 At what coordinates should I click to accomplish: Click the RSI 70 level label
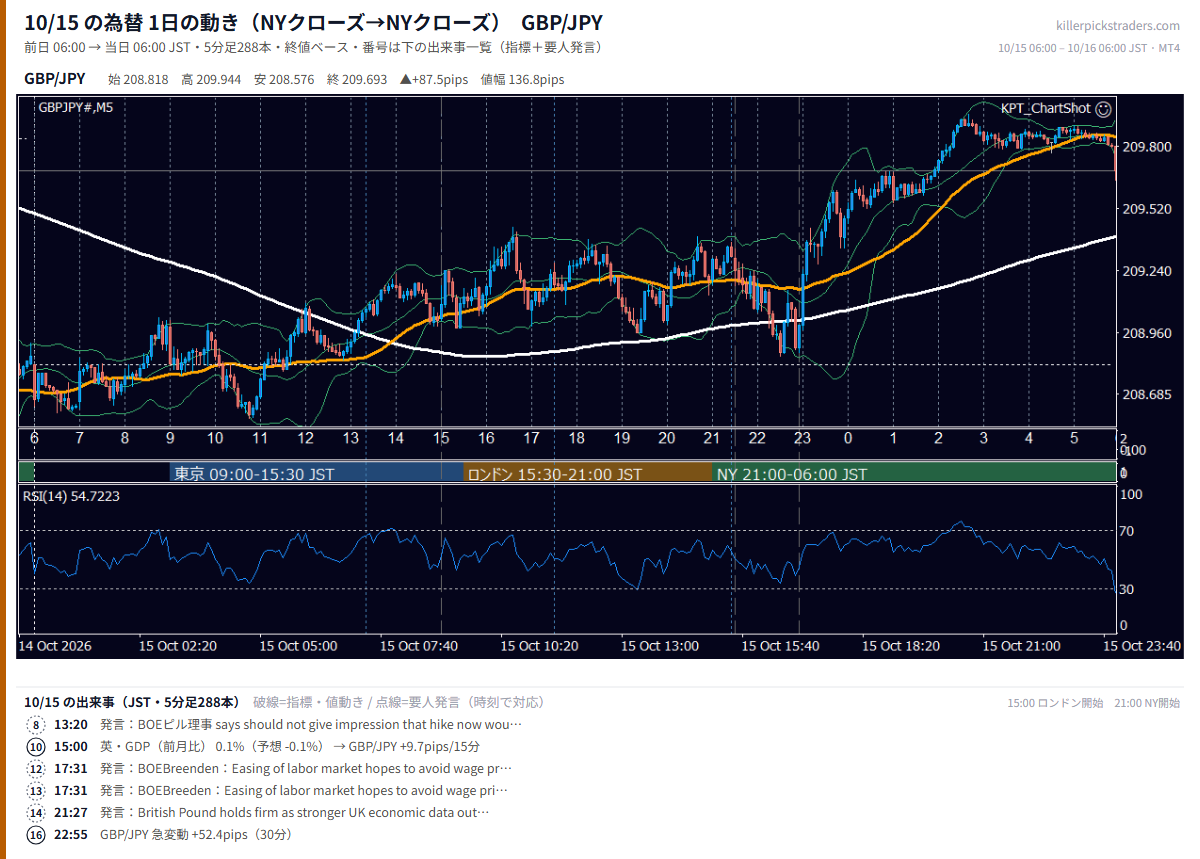tap(1126, 531)
